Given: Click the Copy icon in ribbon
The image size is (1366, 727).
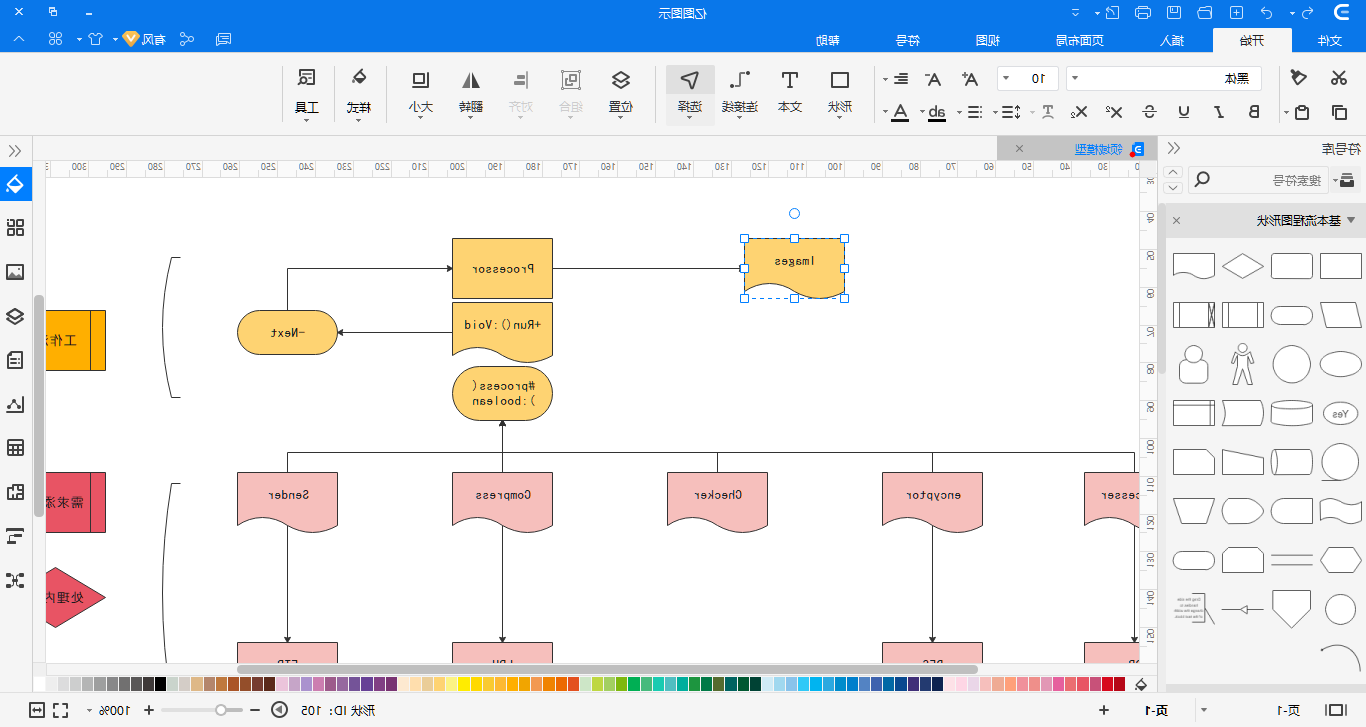Looking at the screenshot, I should tap(1339, 112).
